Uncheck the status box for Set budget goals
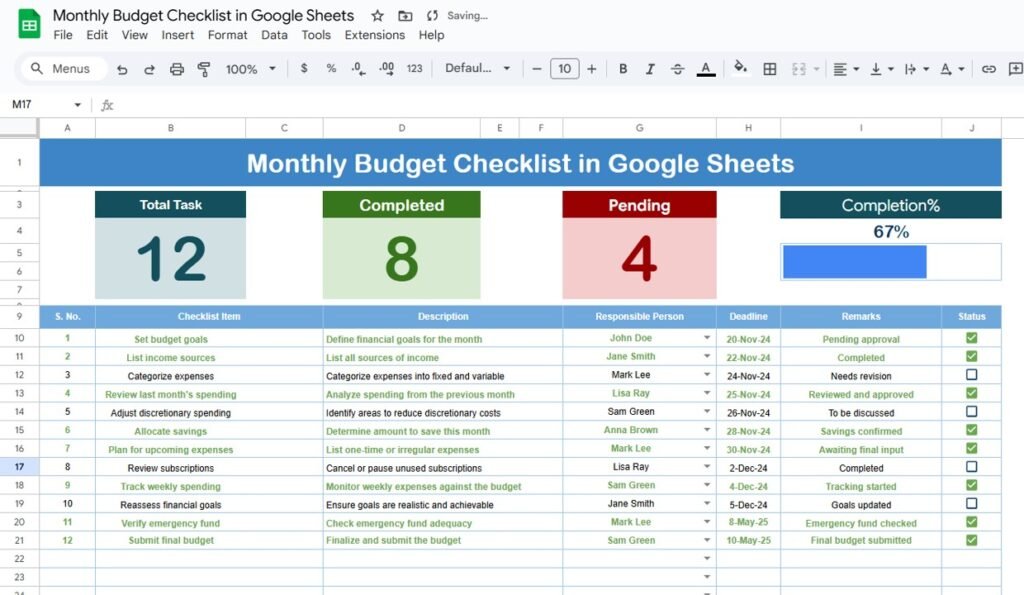This screenshot has height=595, width=1024. [971, 338]
